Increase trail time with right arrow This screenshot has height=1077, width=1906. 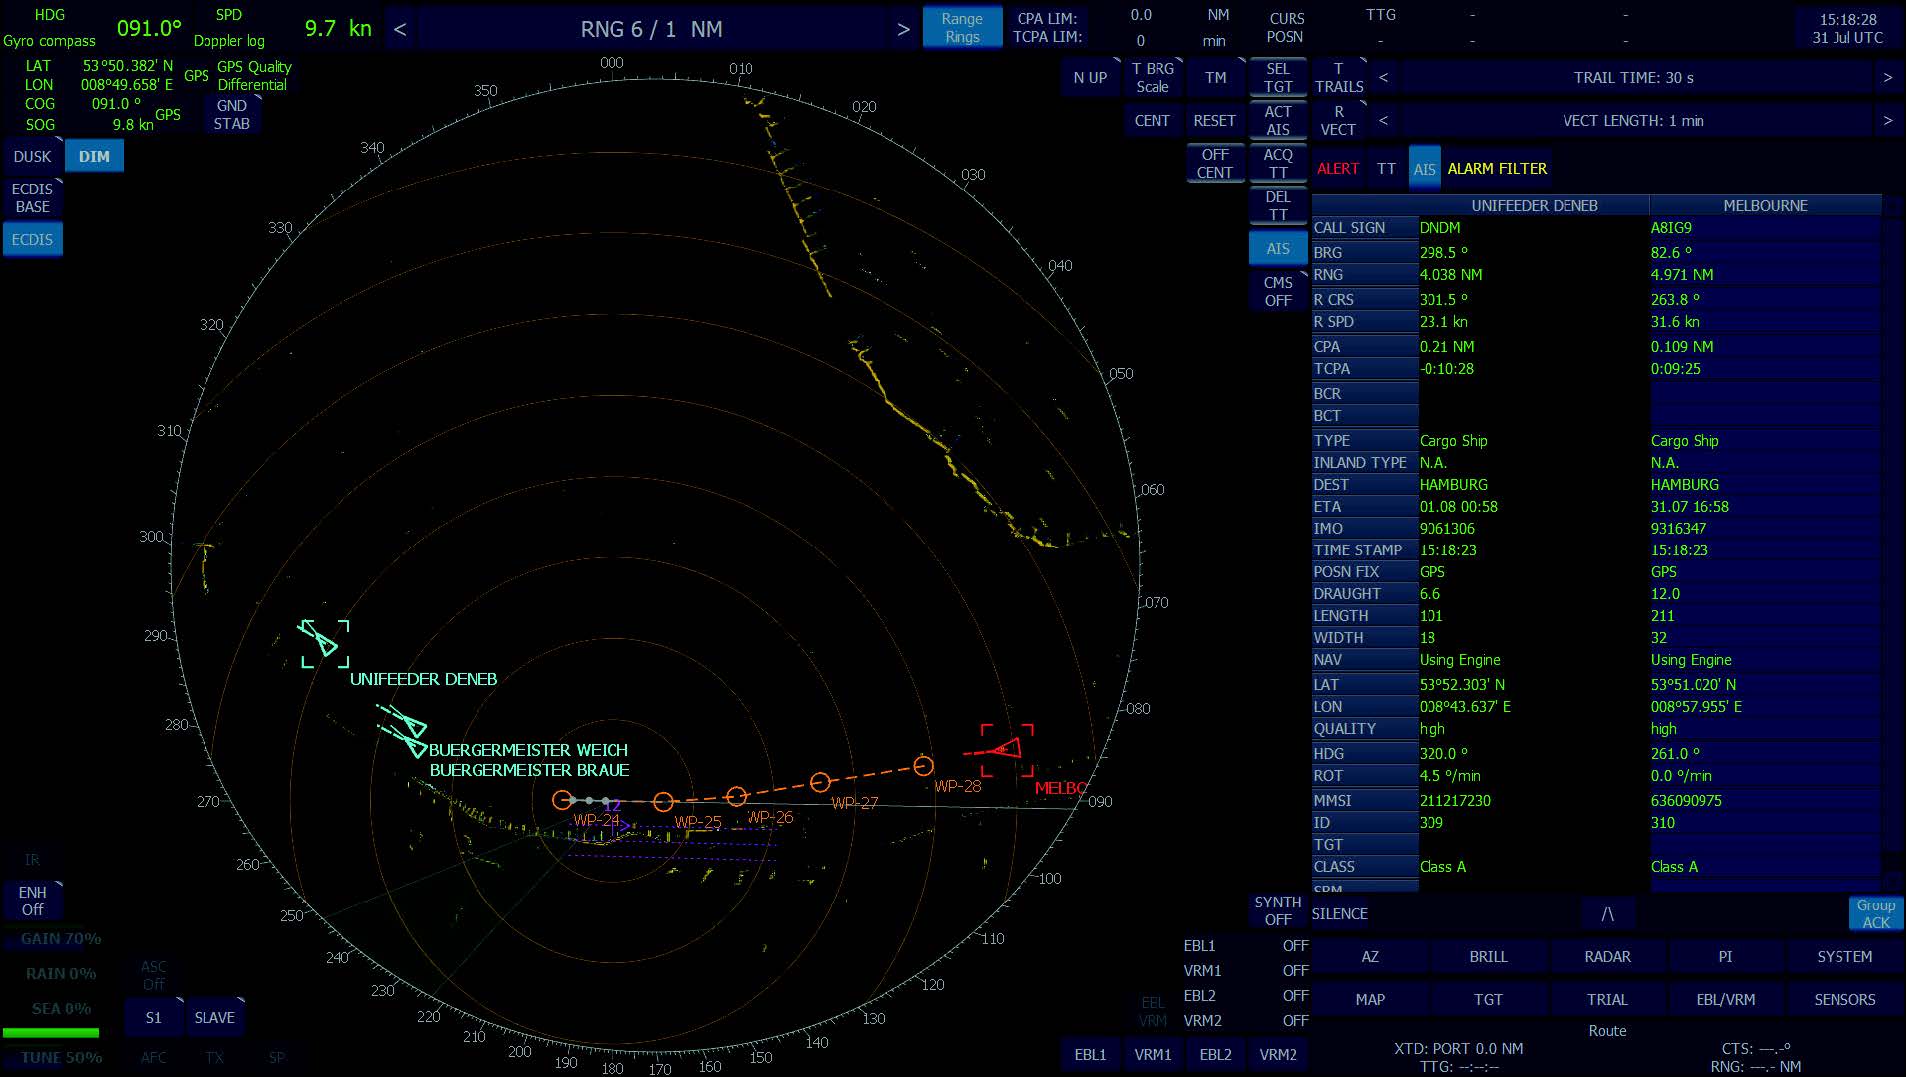pos(1887,77)
